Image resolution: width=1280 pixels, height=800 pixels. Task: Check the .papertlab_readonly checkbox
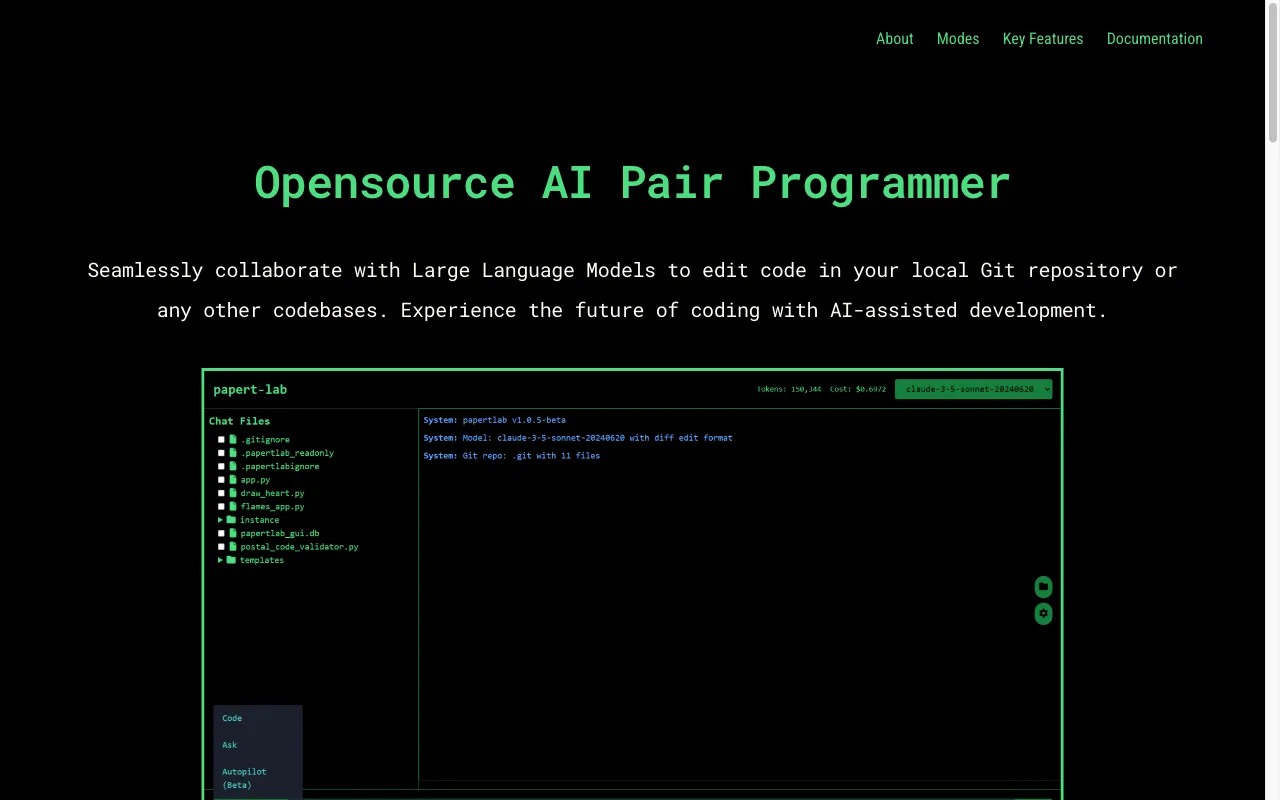coord(222,453)
